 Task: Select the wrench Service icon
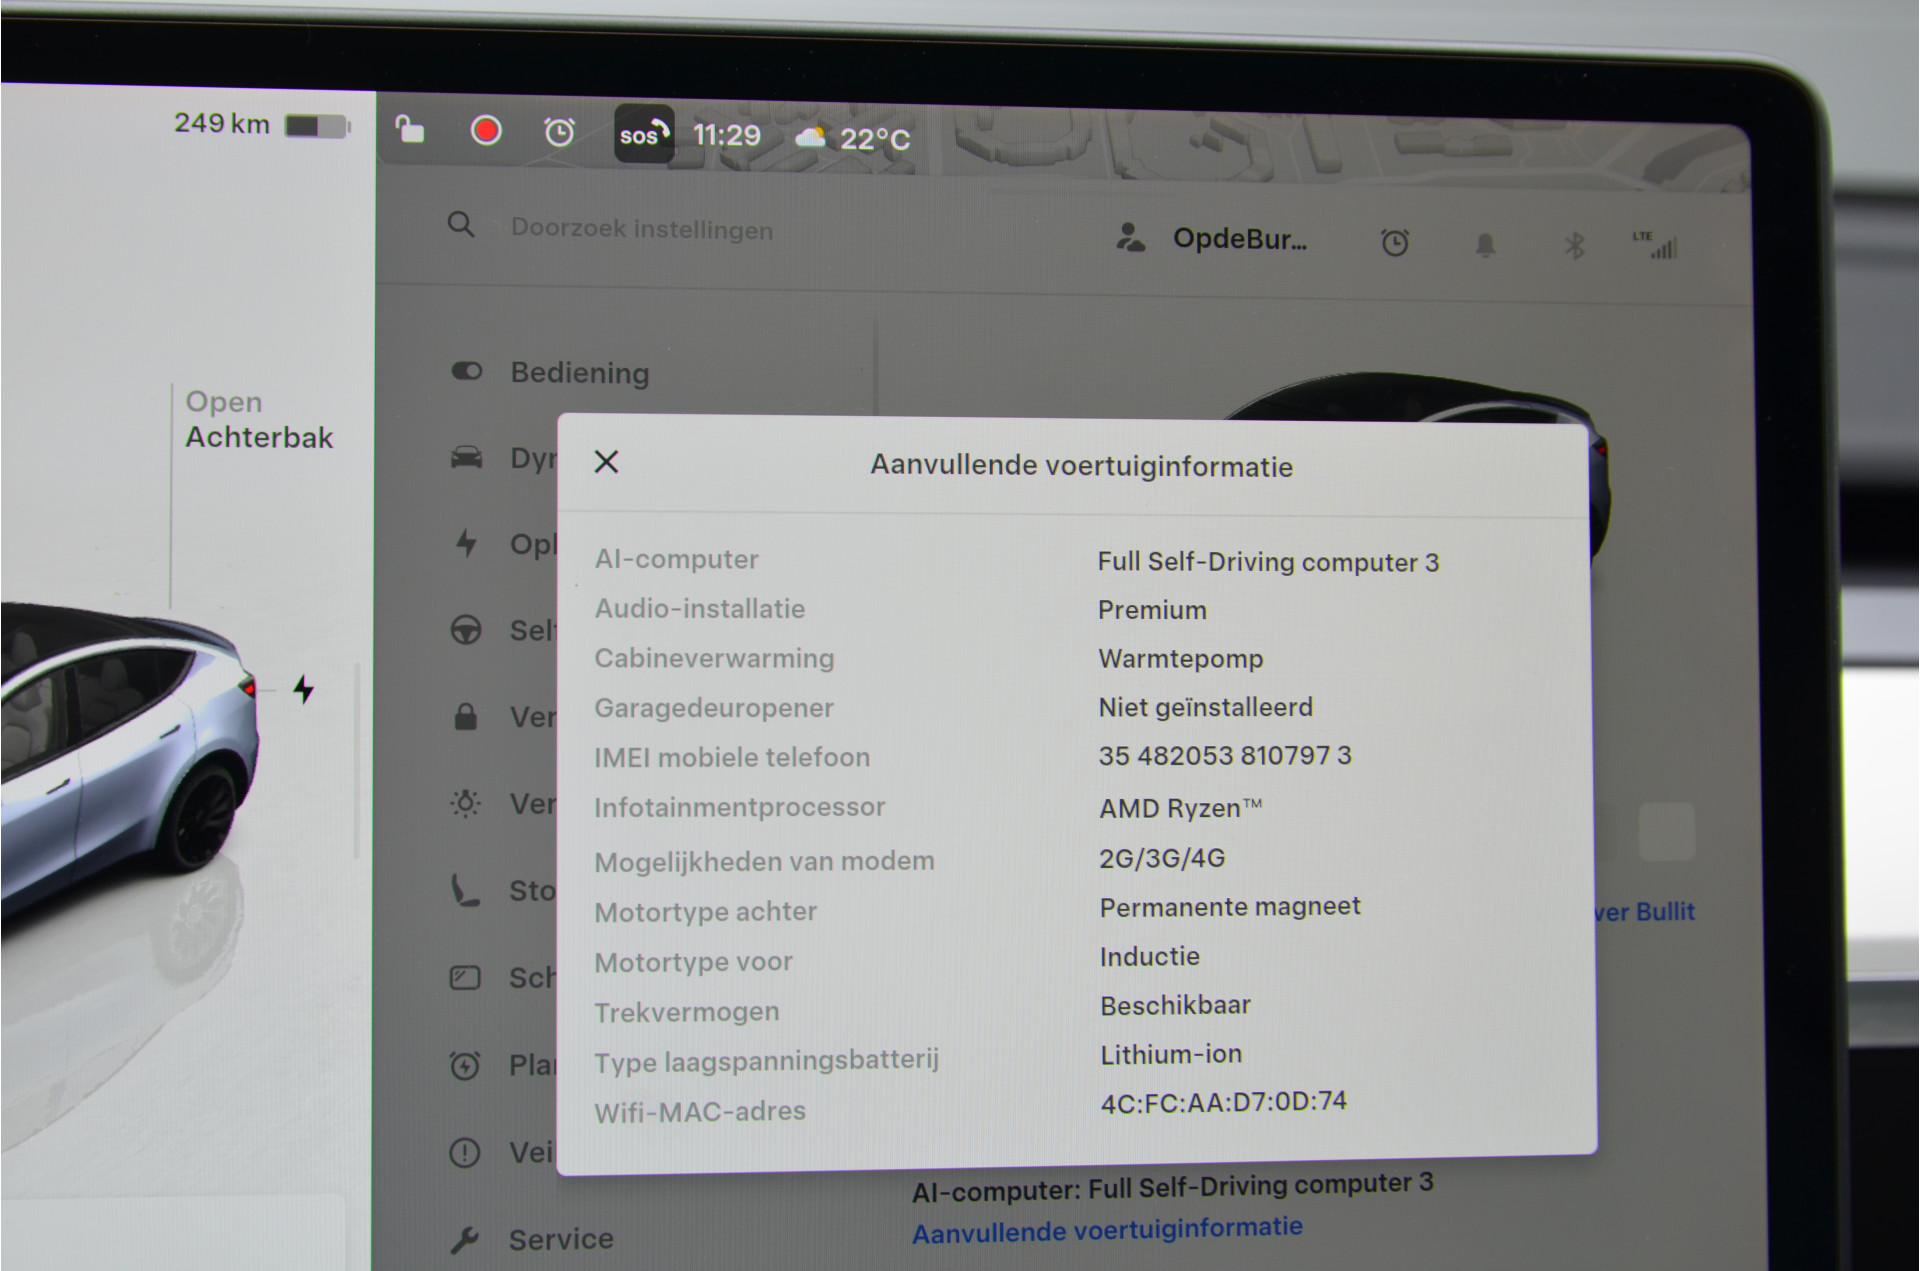coord(465,1240)
